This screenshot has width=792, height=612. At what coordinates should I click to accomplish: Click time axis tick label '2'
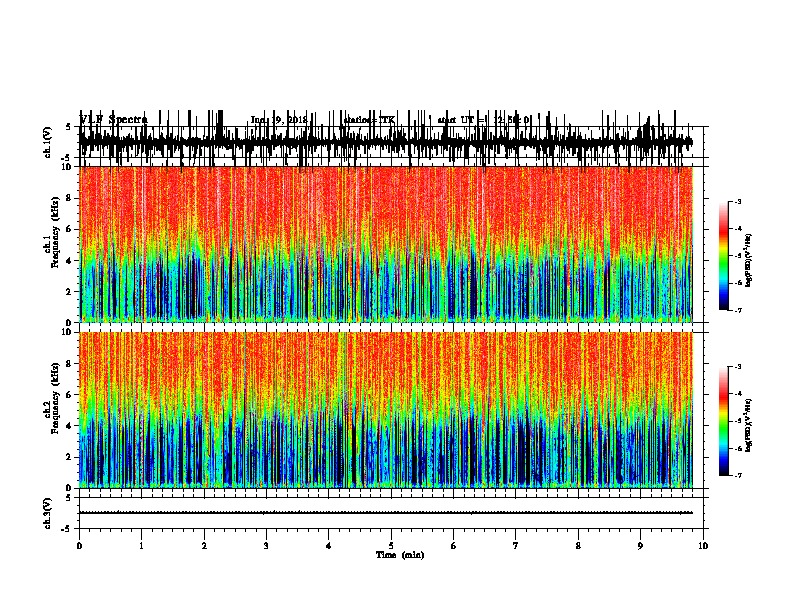tap(204, 546)
